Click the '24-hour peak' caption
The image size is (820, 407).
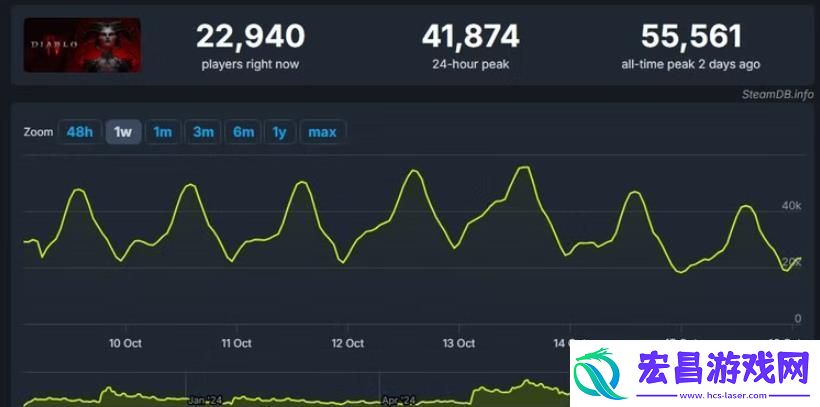(x=471, y=64)
